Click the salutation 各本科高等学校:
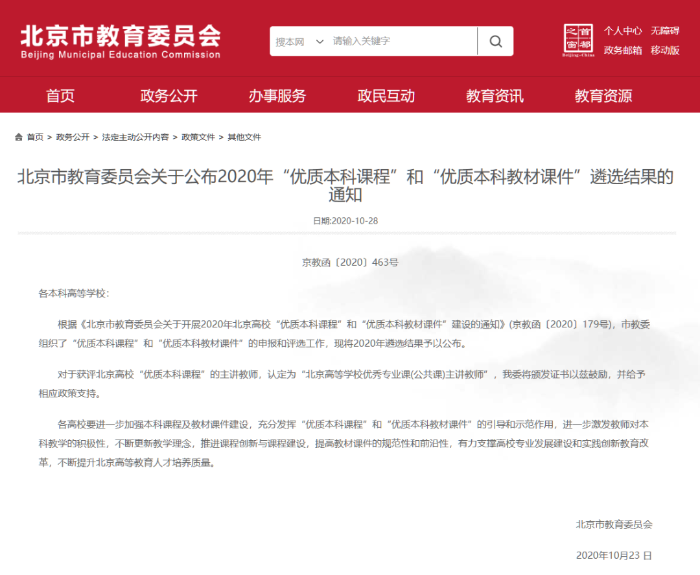Image resolution: width=700 pixels, height=575 pixels. (74, 293)
